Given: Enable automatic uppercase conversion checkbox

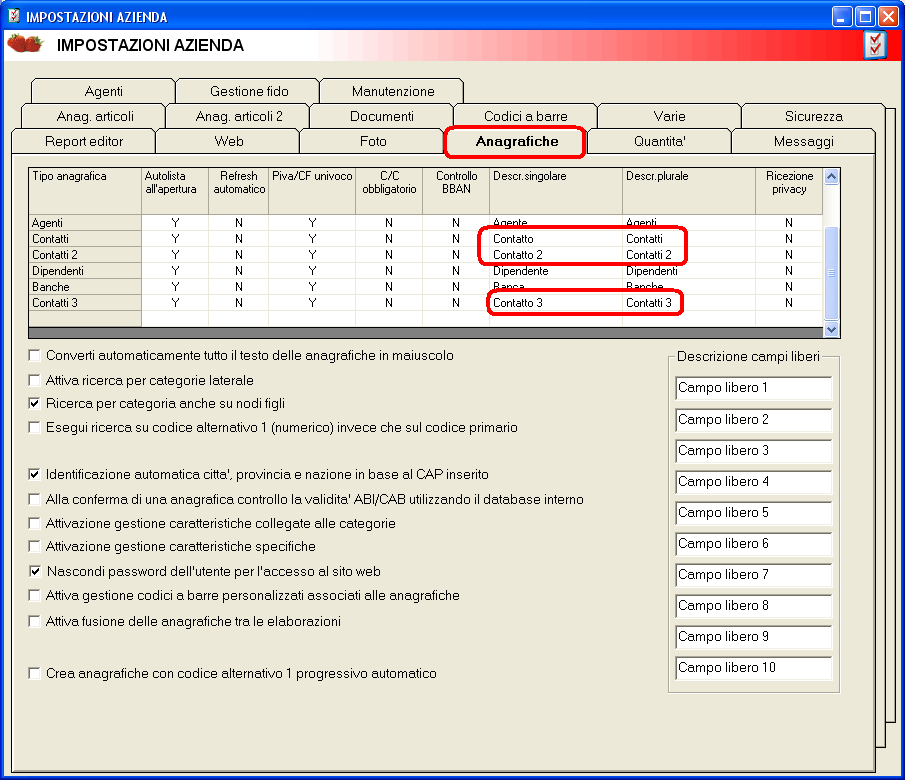Looking at the screenshot, I should [35, 355].
